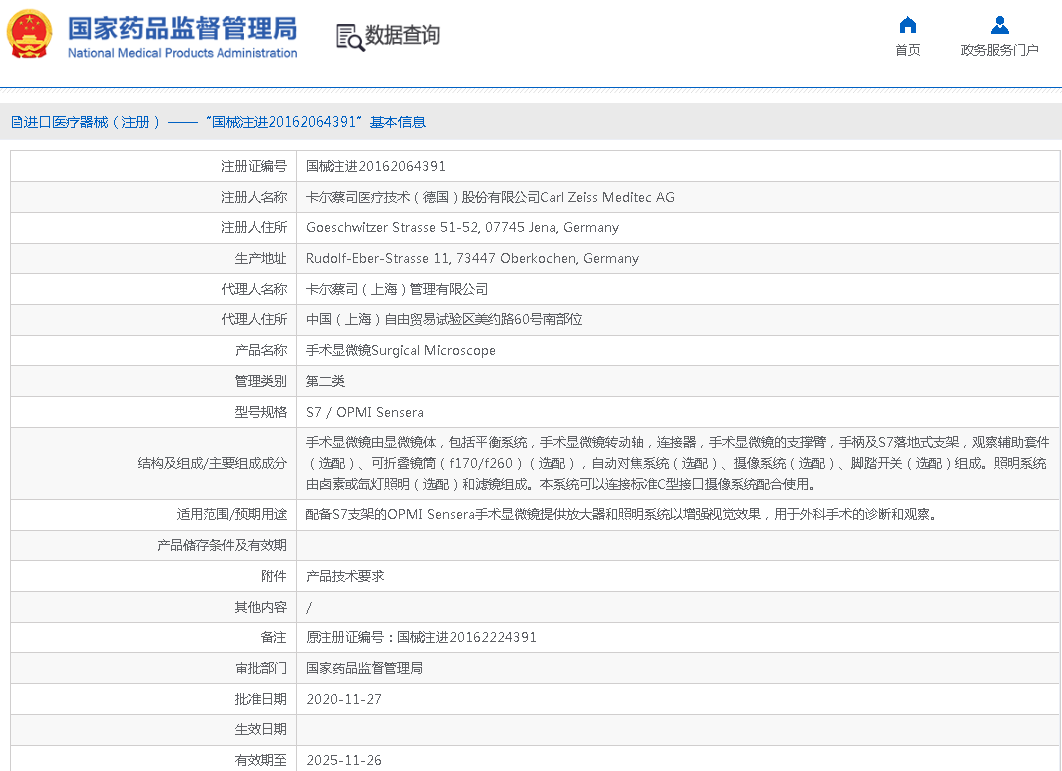Click the National Medical Products Administration text
This screenshot has height=771, width=1062.
pyautogui.click(x=182, y=53)
